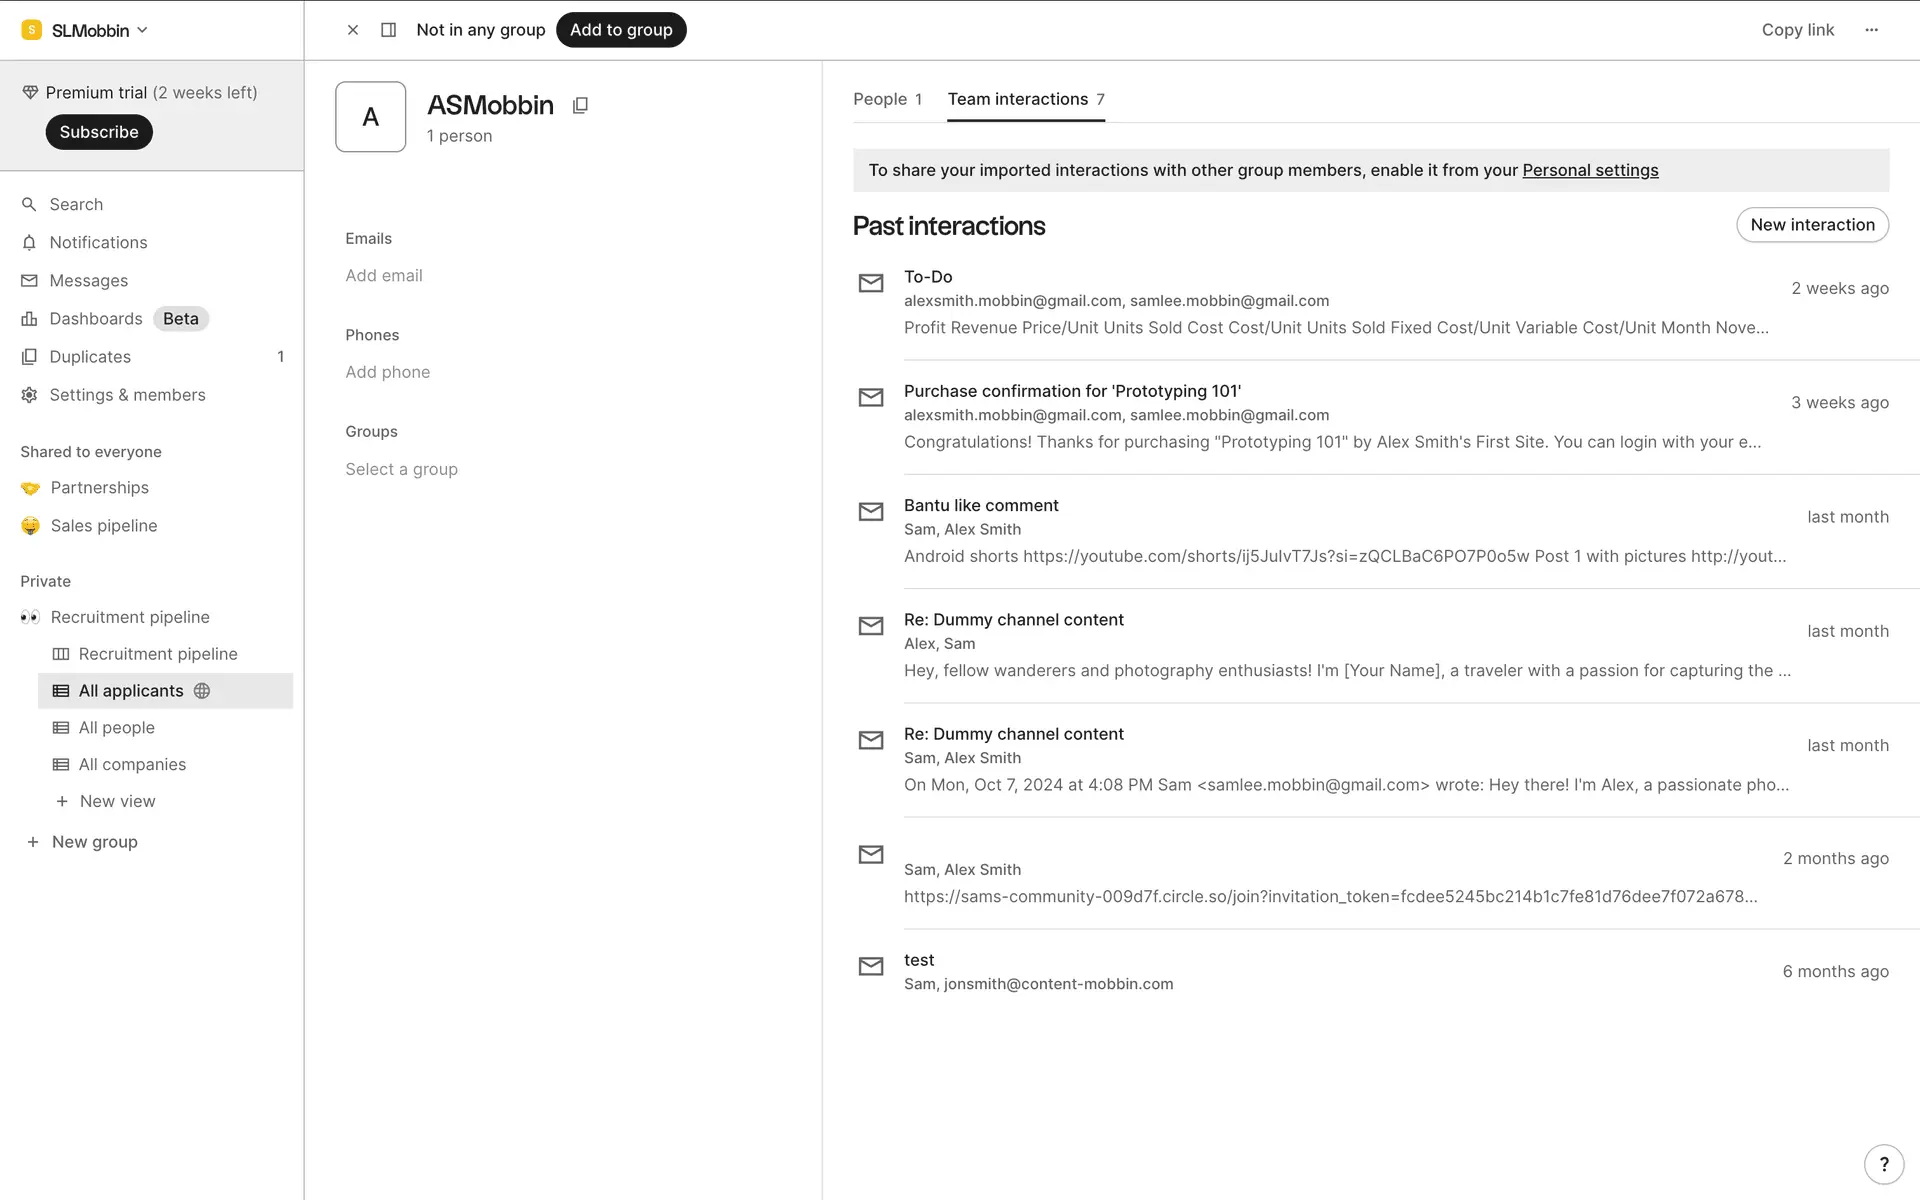The height and width of the screenshot is (1200, 1920).
Task: Click the copy icon next to ASMobbin
Action: (580, 105)
